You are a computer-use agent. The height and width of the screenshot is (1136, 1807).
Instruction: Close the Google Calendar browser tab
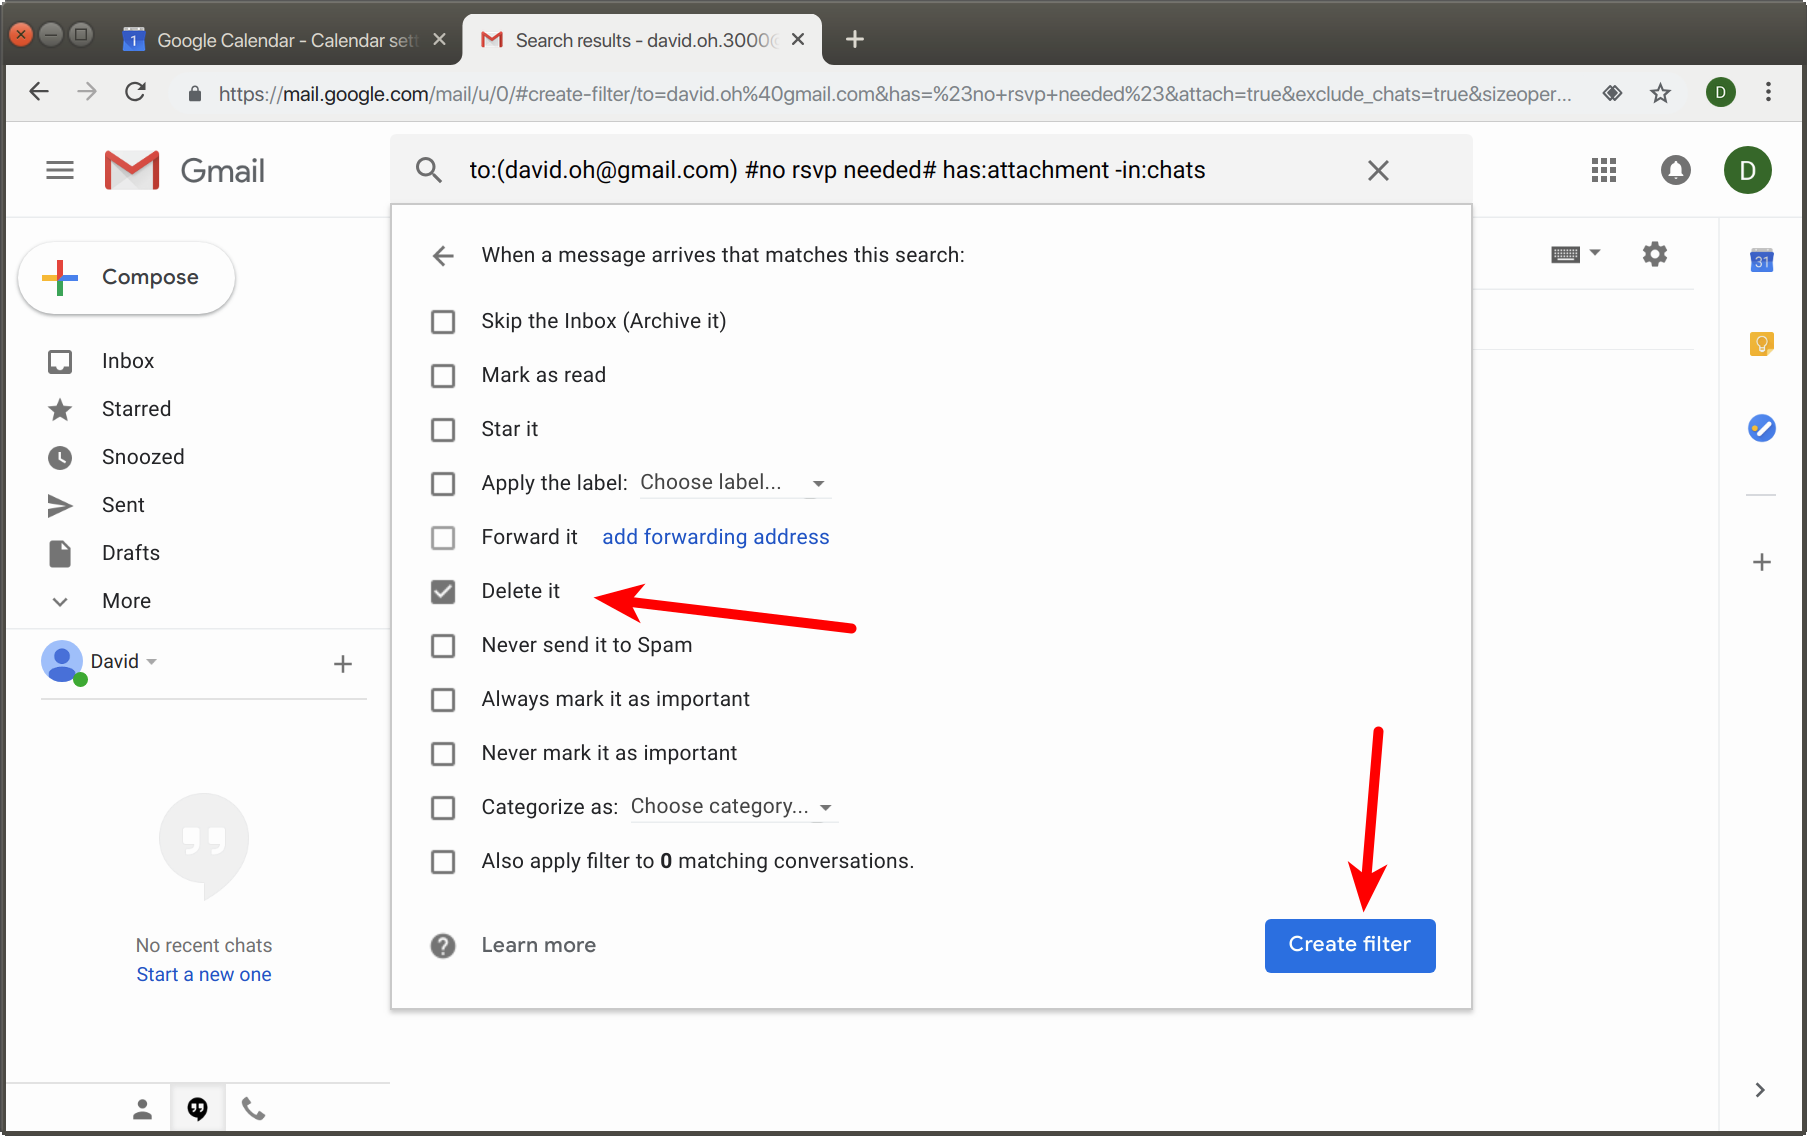click(439, 40)
